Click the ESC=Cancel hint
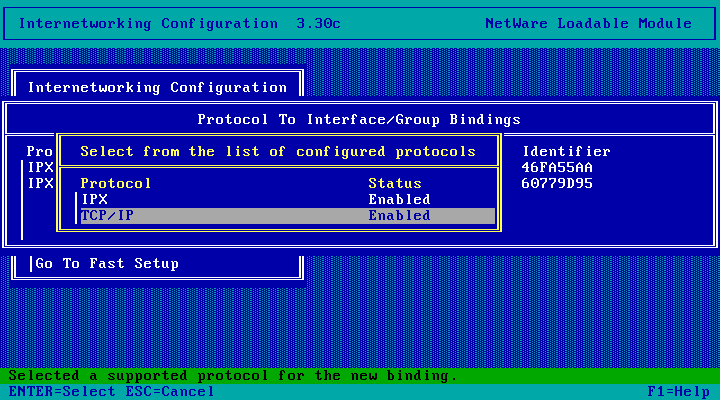Viewport: 720px width, 400px height. [170, 392]
